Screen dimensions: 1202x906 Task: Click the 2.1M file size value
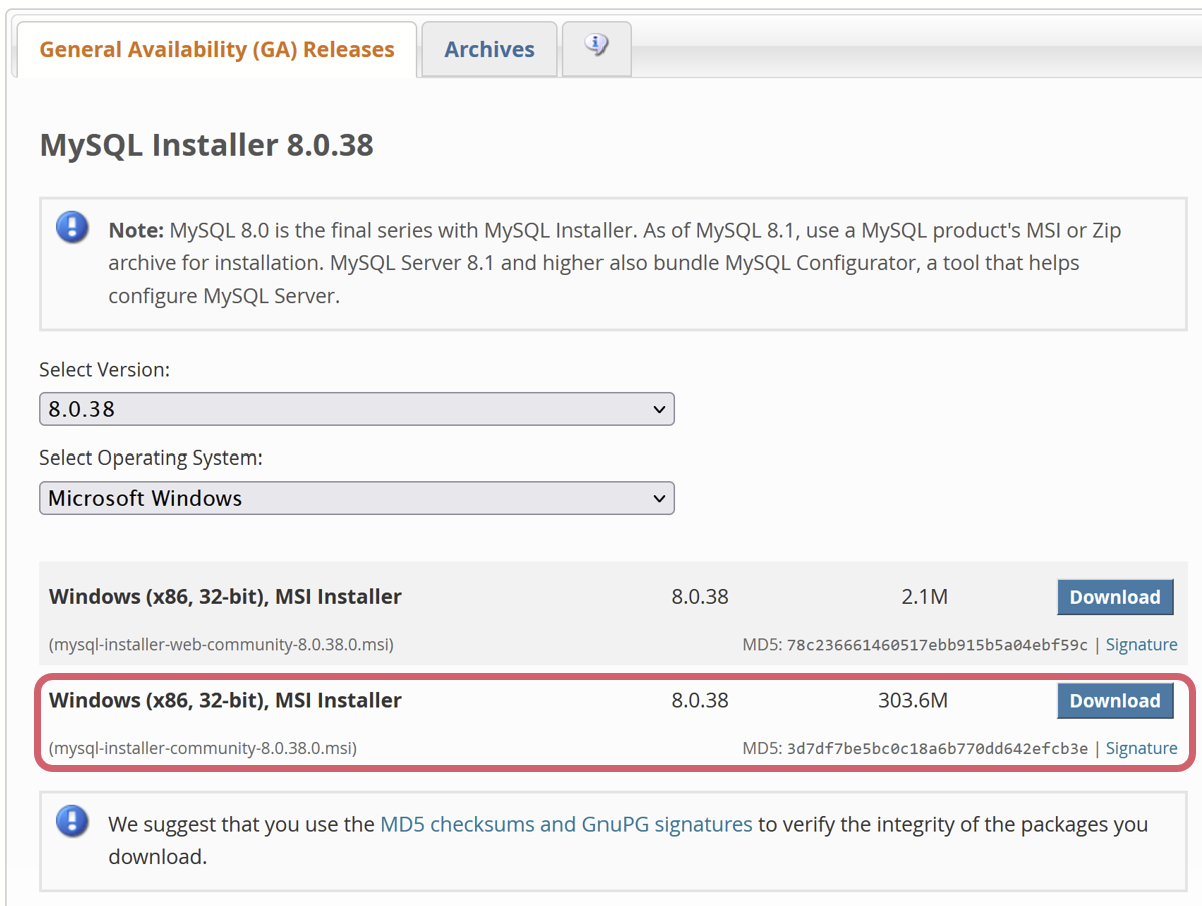coord(924,597)
